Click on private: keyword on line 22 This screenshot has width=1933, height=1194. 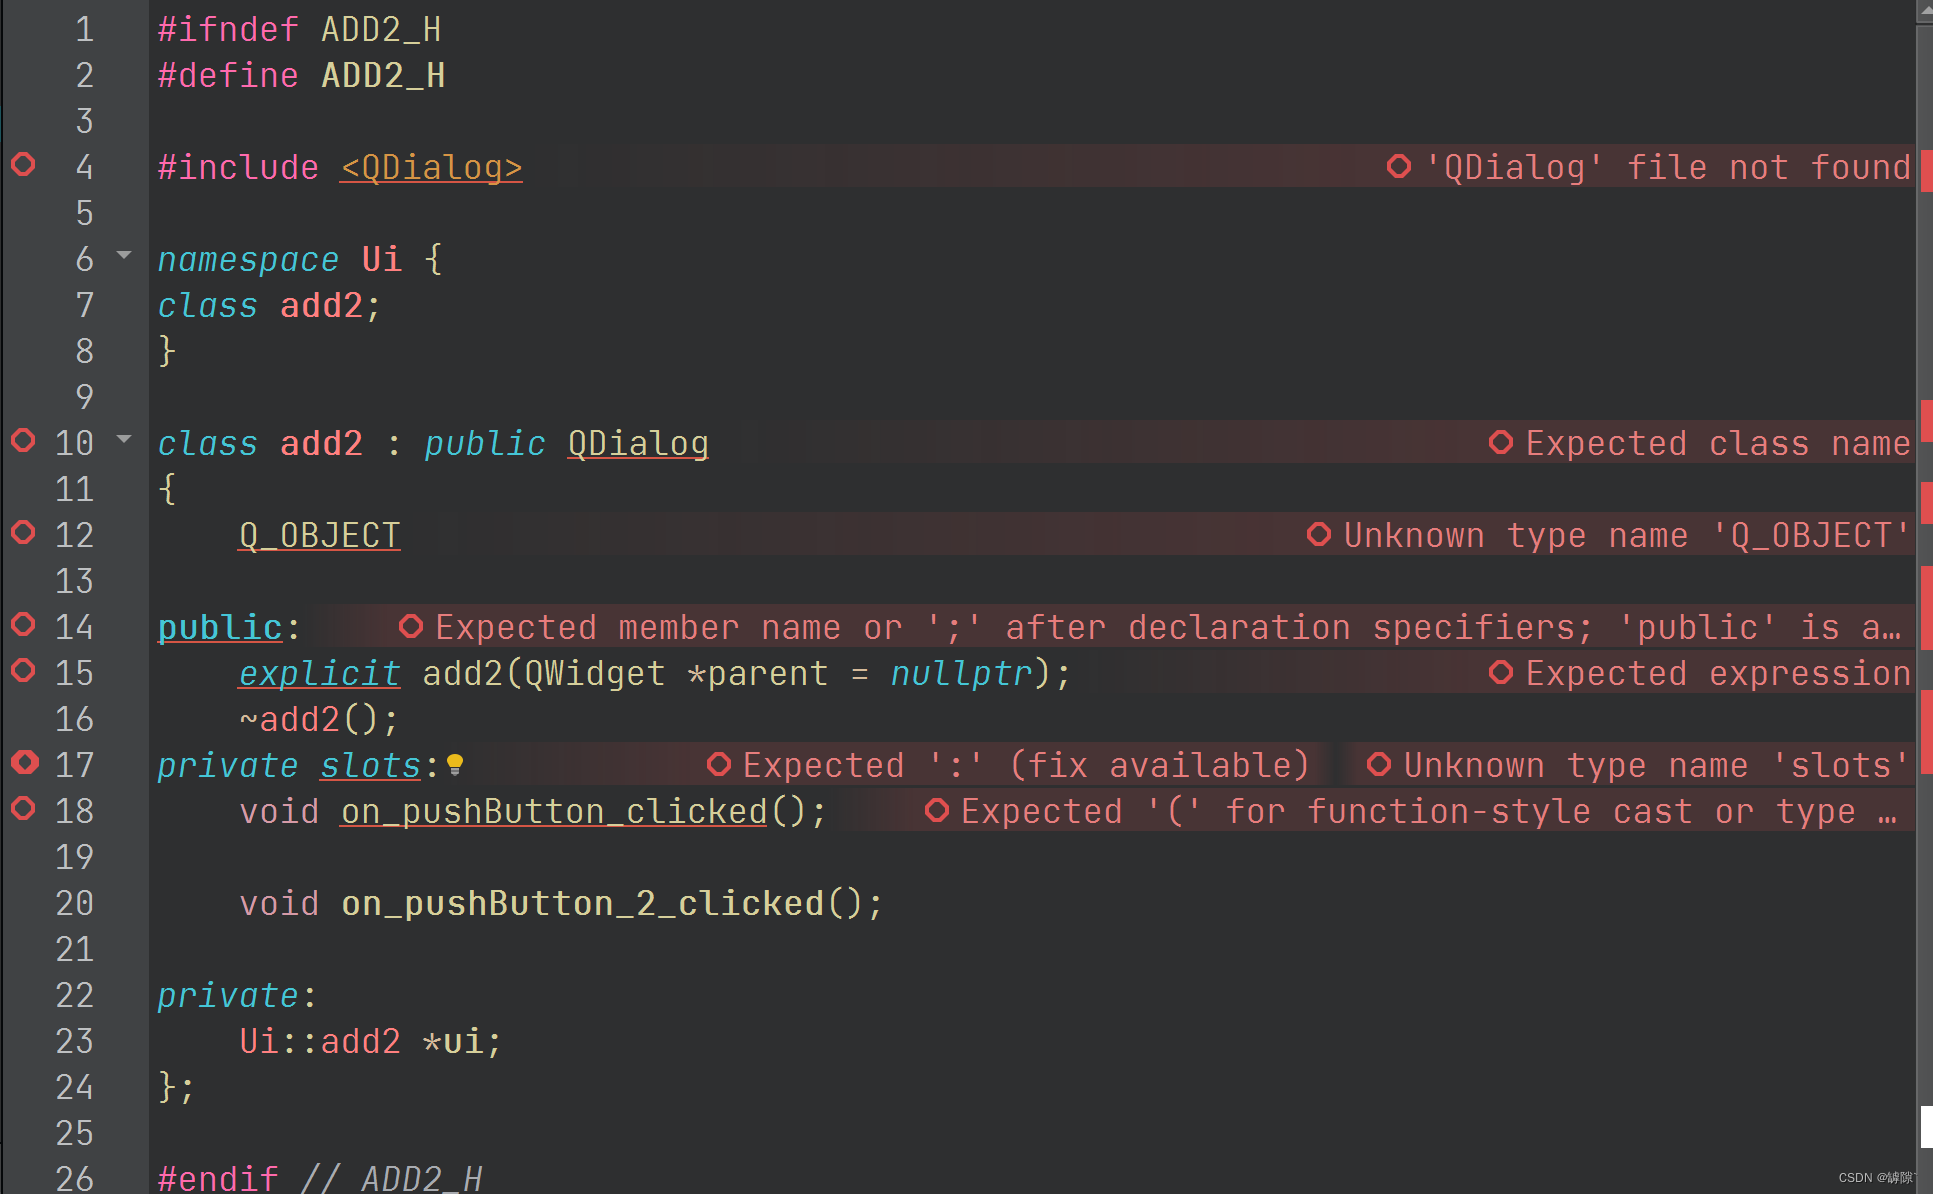[237, 995]
